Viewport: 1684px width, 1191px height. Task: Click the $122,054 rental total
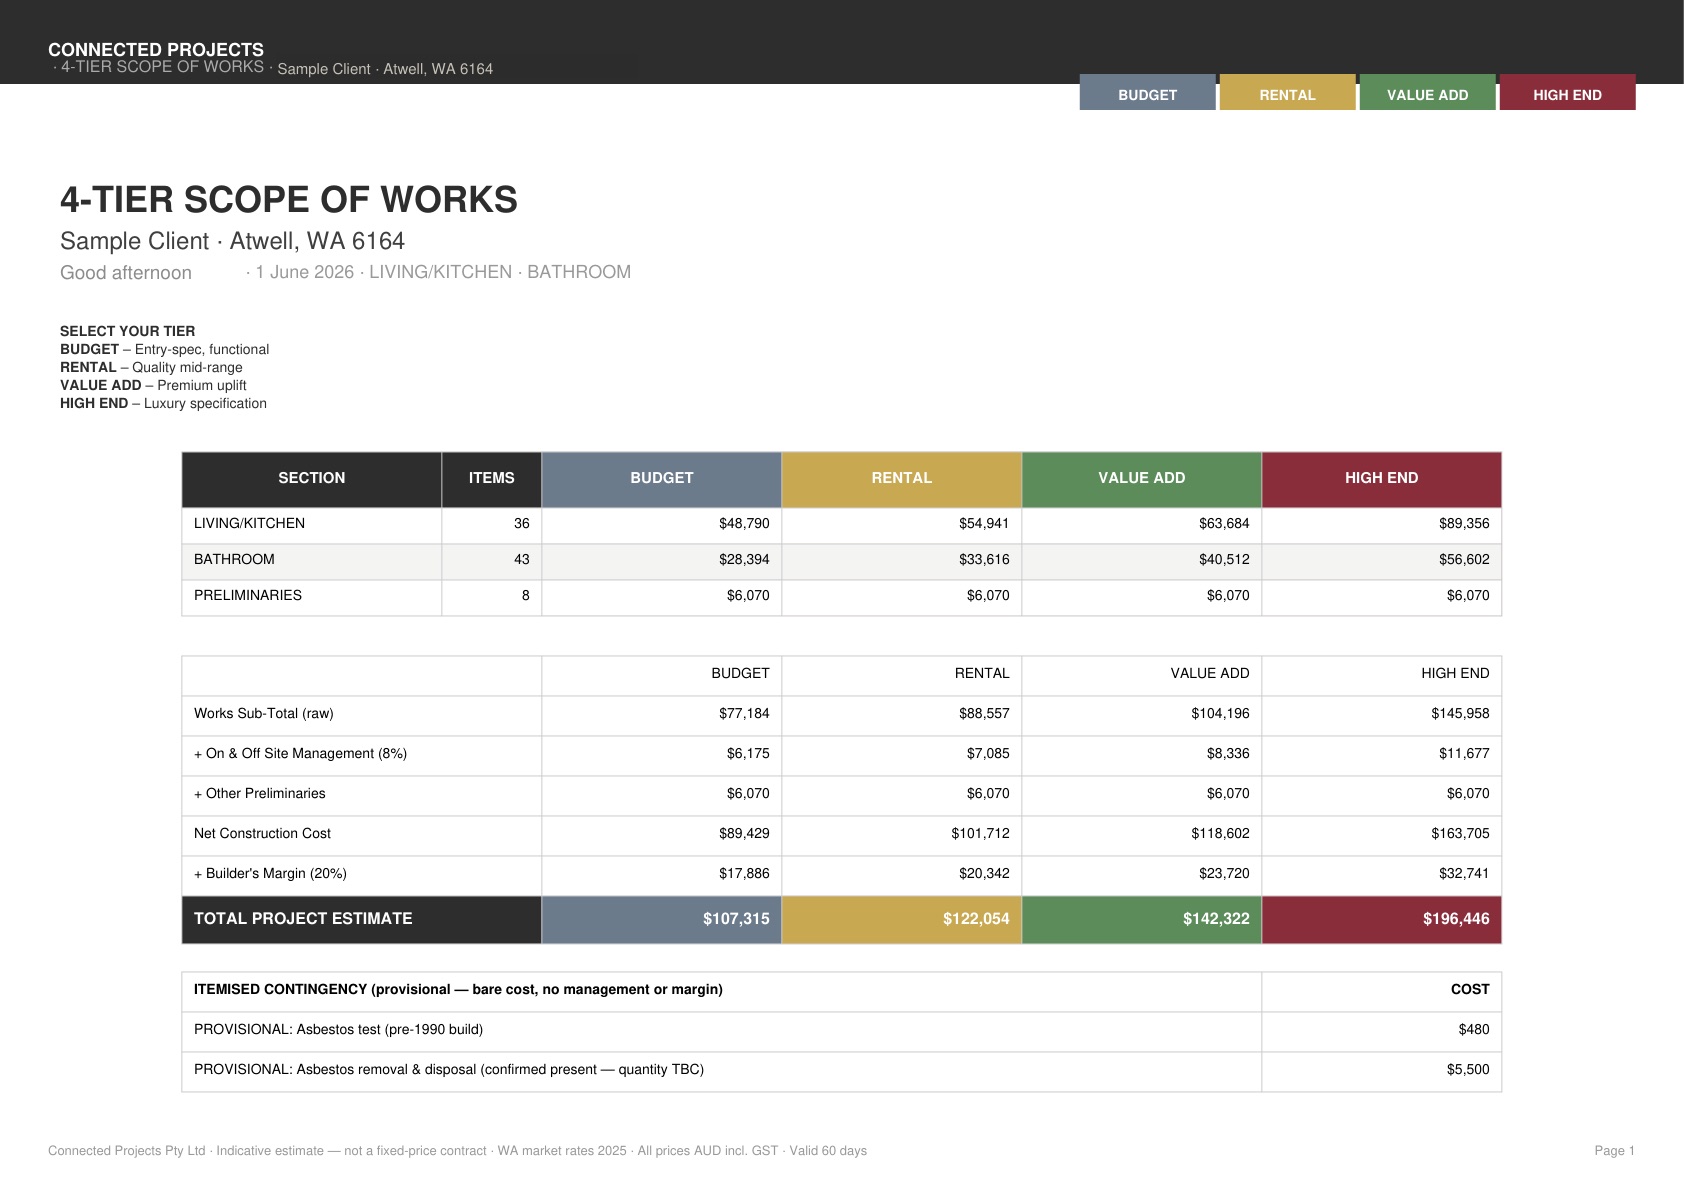(976, 918)
